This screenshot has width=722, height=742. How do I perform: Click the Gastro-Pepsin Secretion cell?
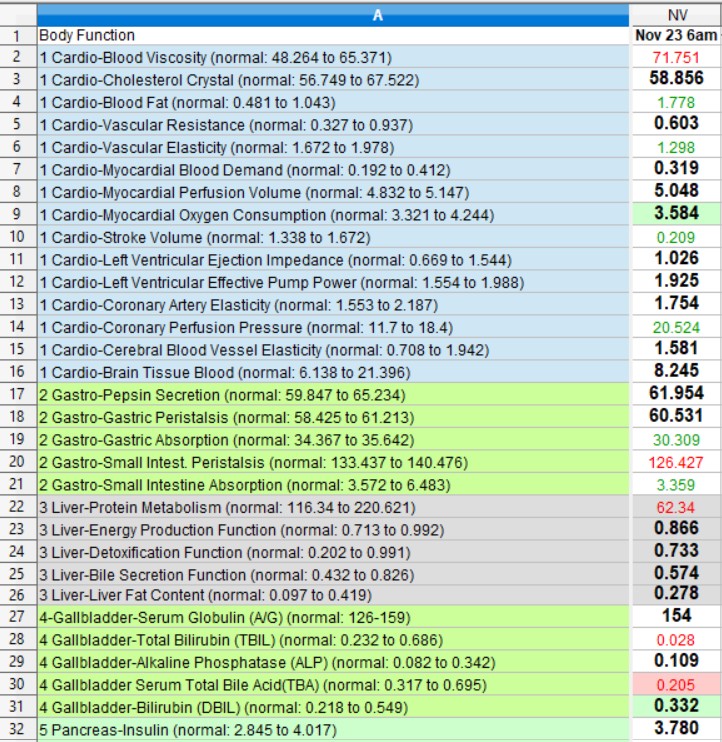[x=222, y=394]
